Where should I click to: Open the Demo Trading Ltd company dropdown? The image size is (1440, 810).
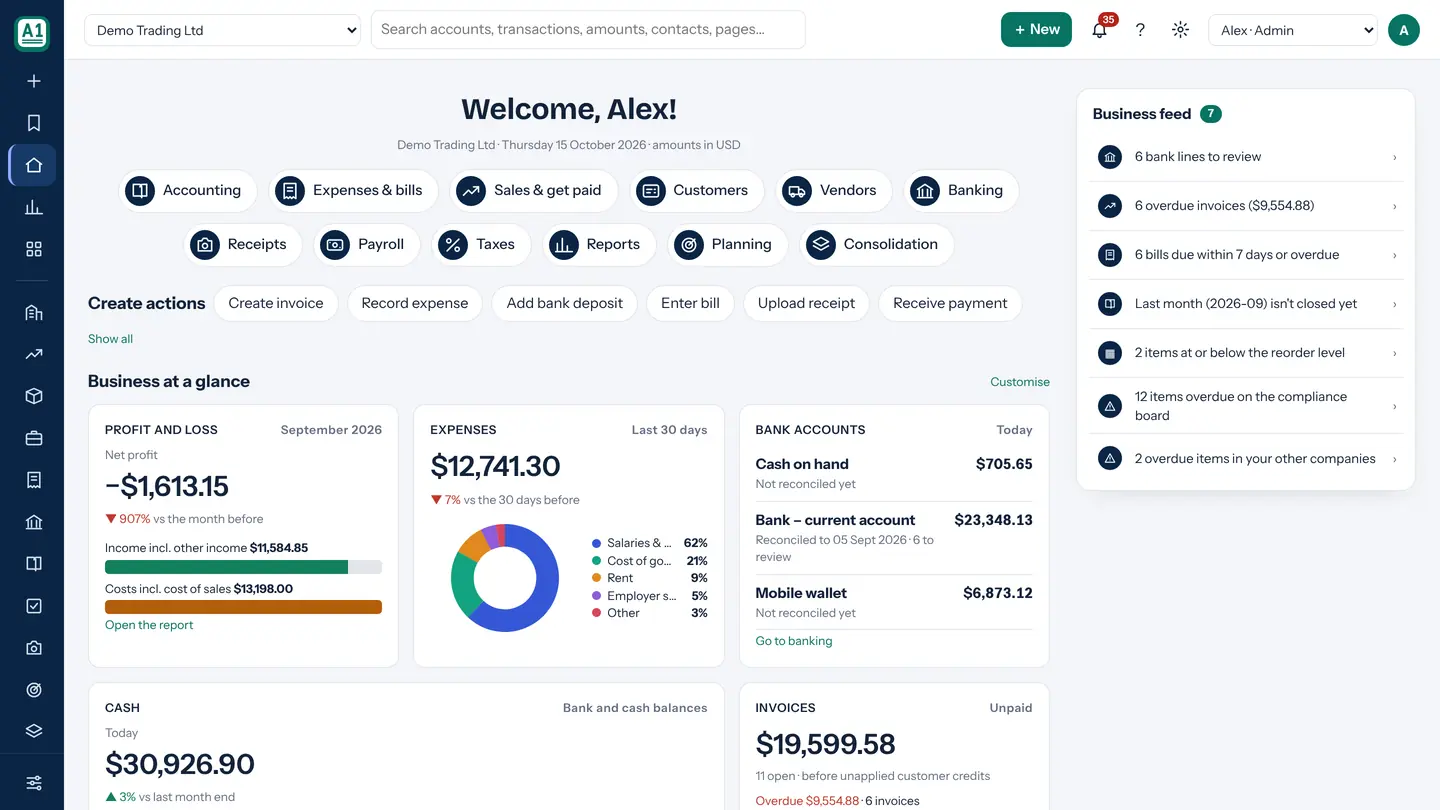223,30
